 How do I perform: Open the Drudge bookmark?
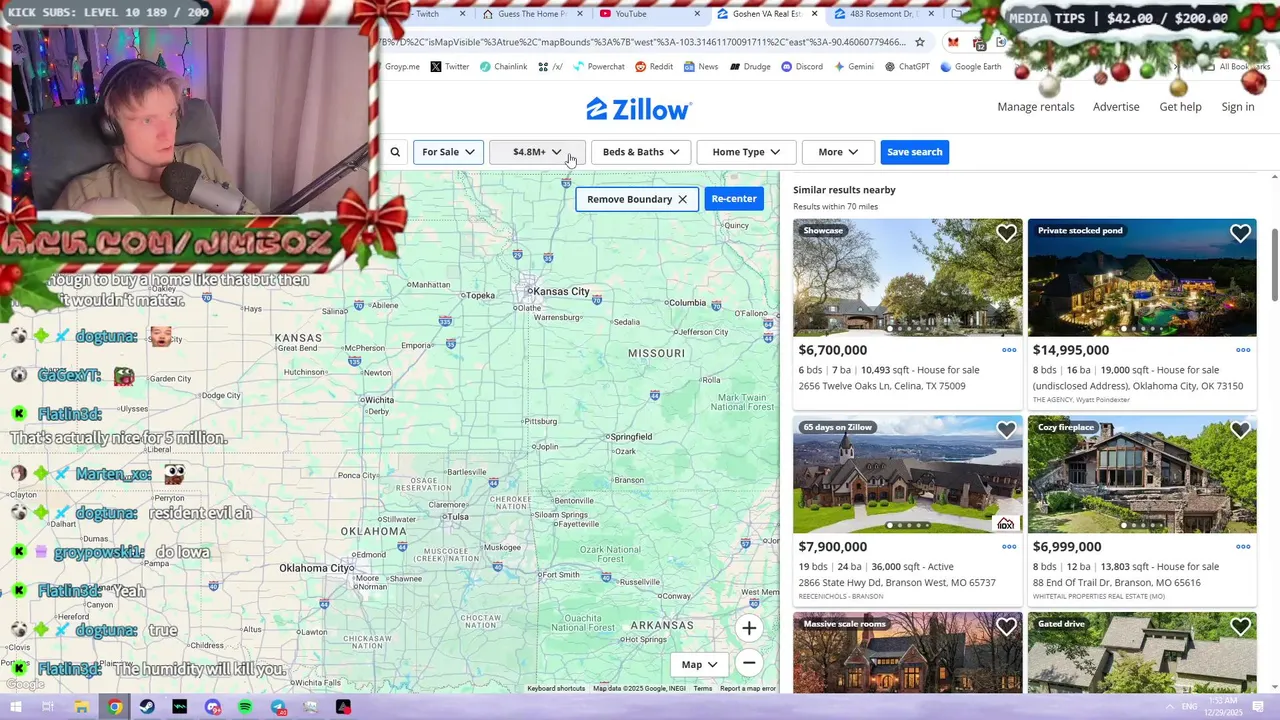(x=750, y=67)
